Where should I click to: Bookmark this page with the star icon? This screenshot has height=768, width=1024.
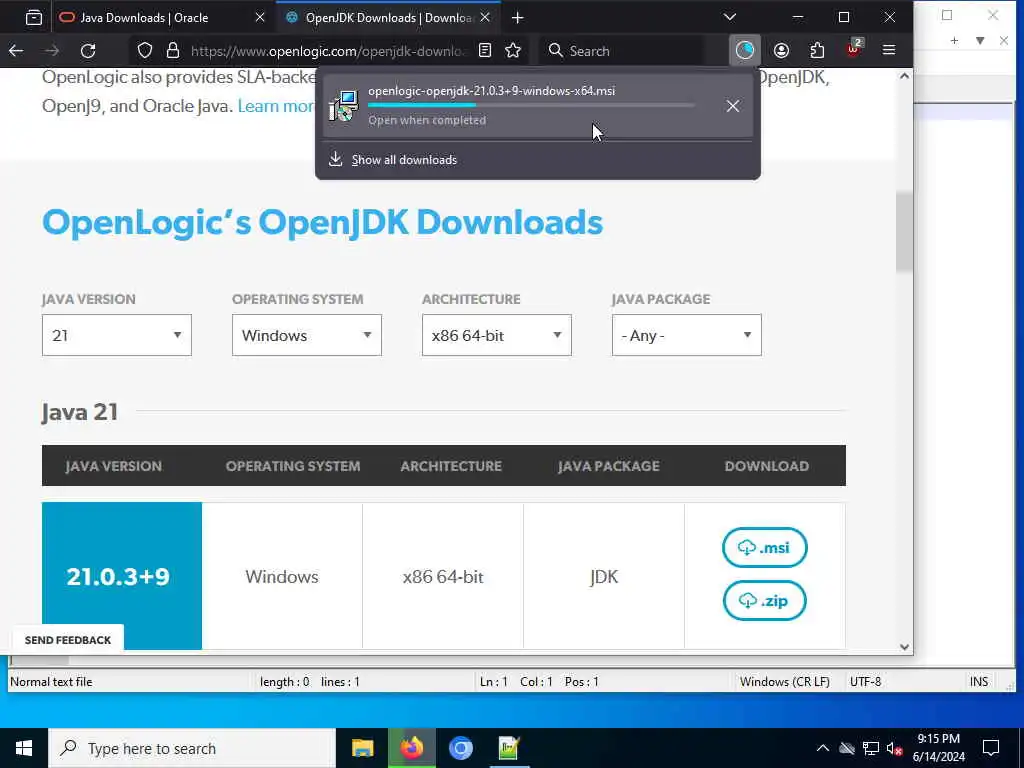pos(513,50)
